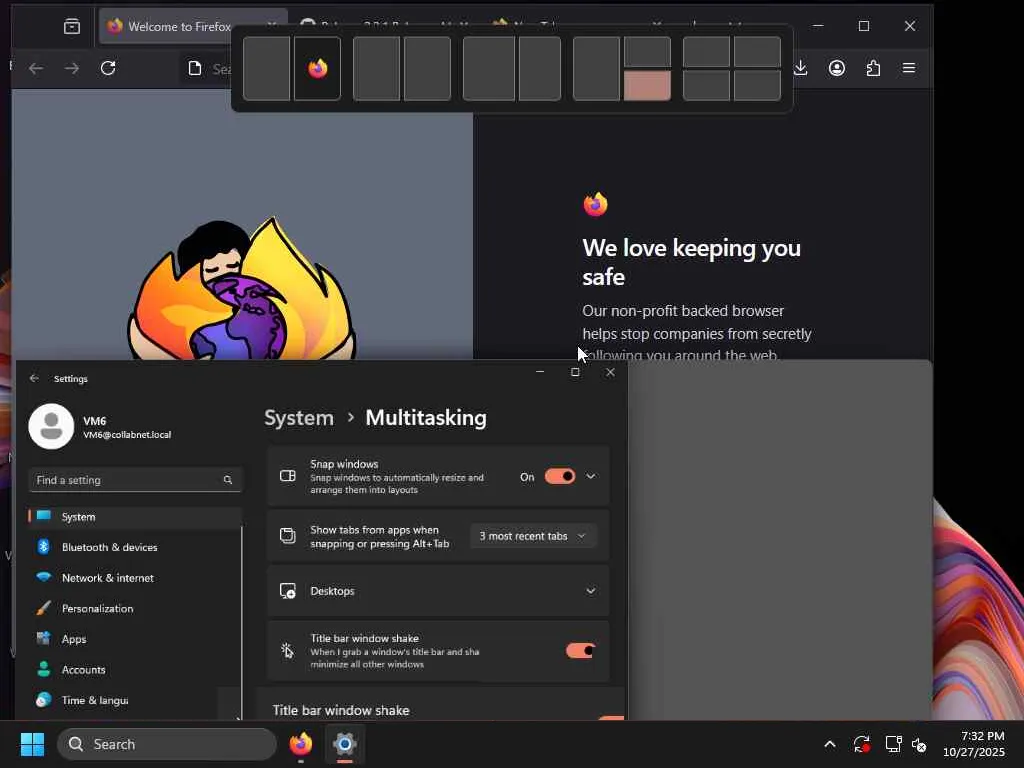This screenshot has height=768, width=1024.
Task: Go forward in Firefox history
Action: click(72, 68)
